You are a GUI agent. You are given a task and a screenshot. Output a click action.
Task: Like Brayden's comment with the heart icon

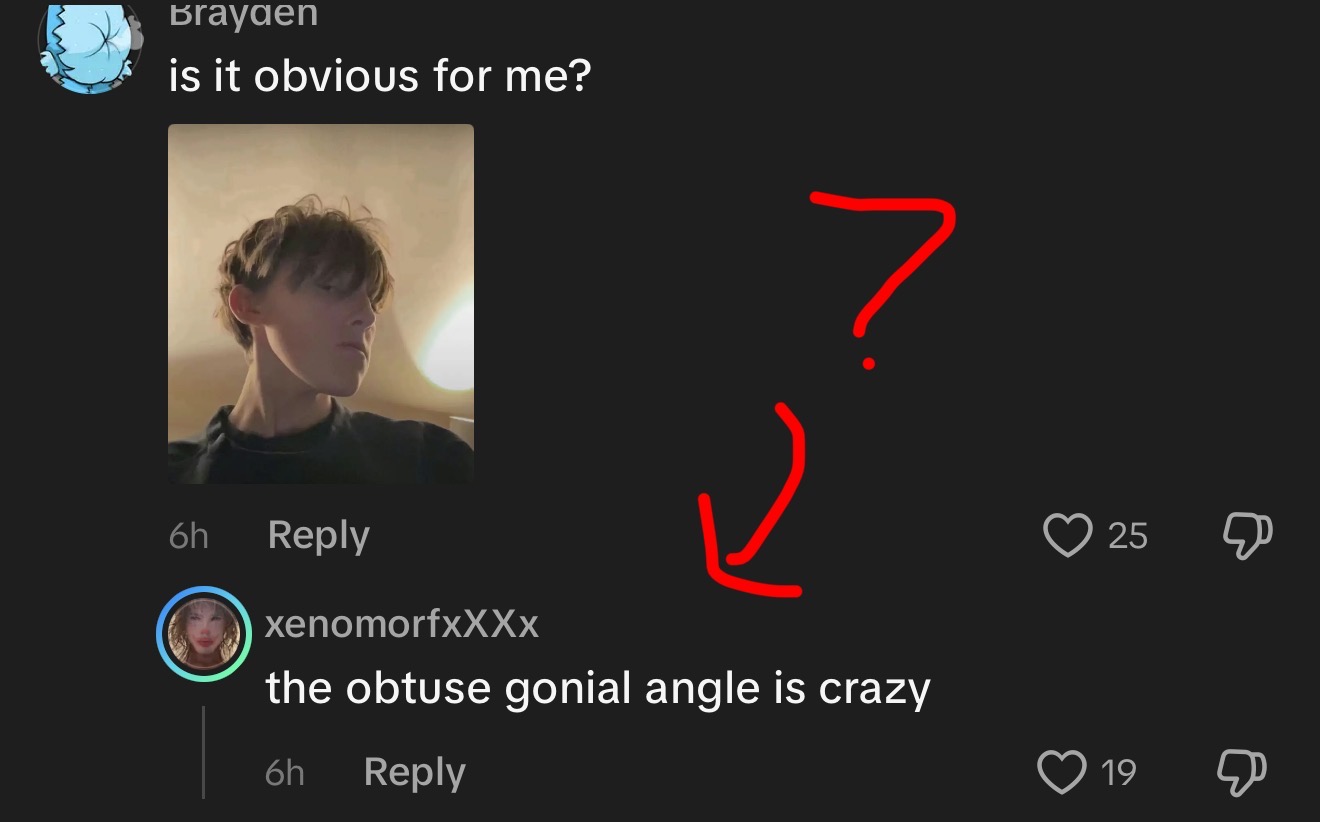pos(1069,535)
